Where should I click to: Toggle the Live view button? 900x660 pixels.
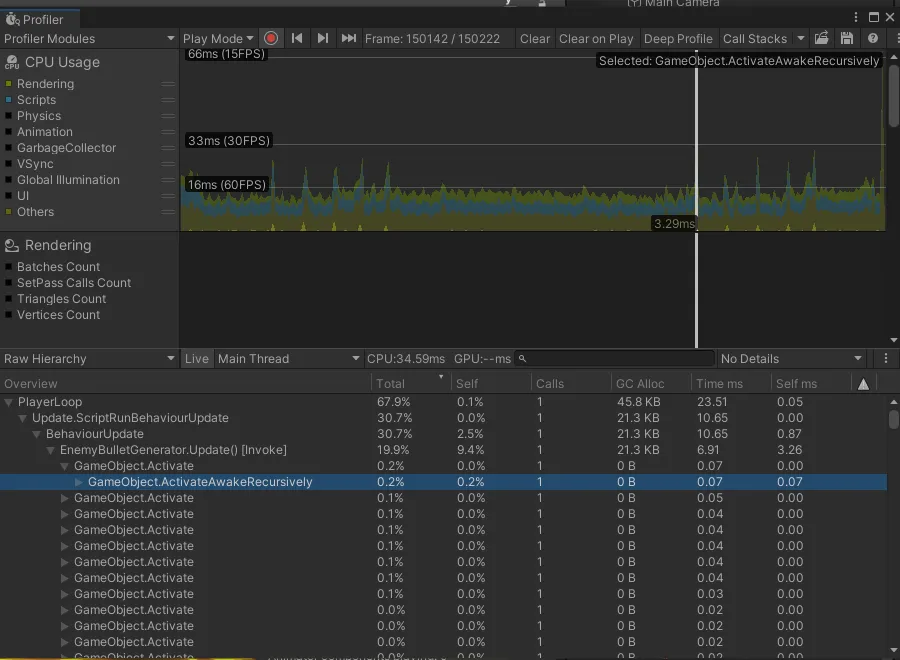[x=197, y=358]
